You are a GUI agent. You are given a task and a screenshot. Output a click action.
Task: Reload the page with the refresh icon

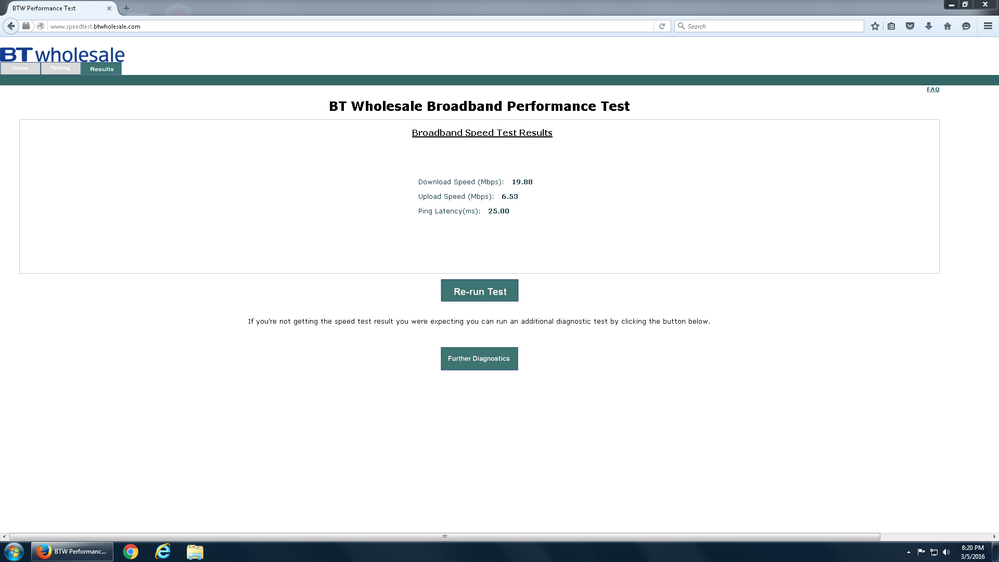pyautogui.click(x=662, y=26)
